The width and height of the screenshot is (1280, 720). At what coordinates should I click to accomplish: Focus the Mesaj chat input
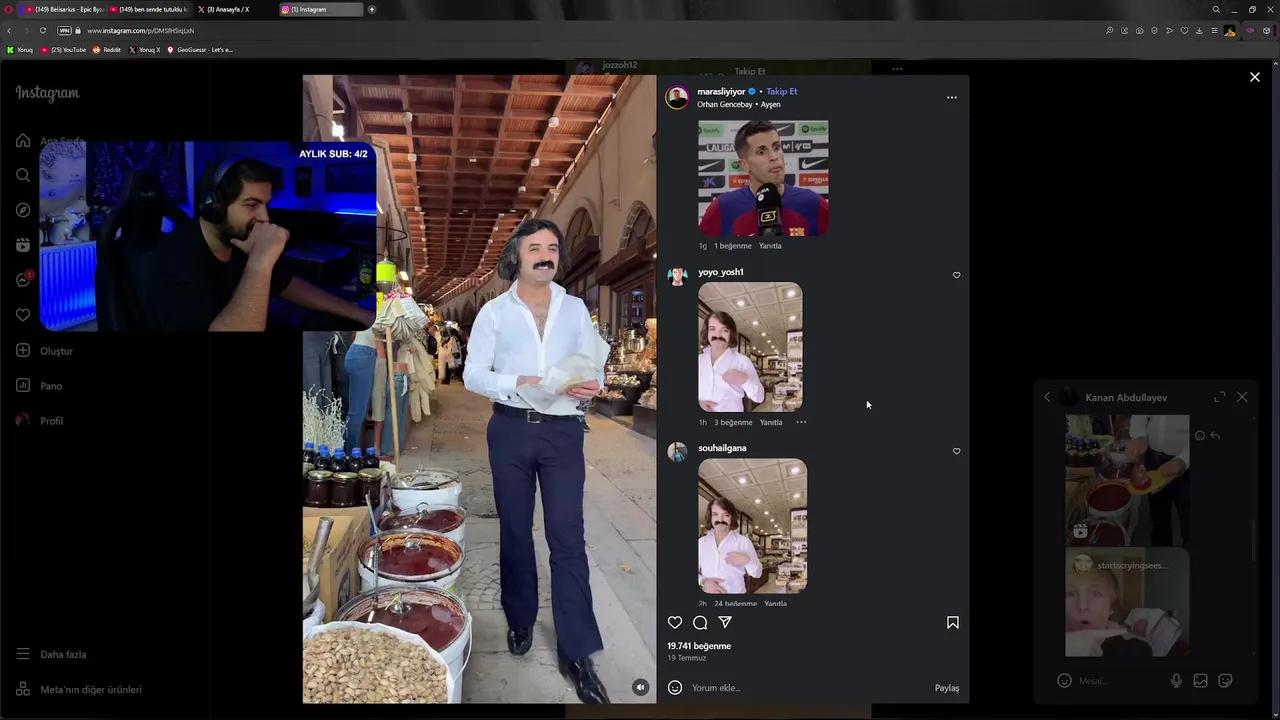pos(1120,681)
